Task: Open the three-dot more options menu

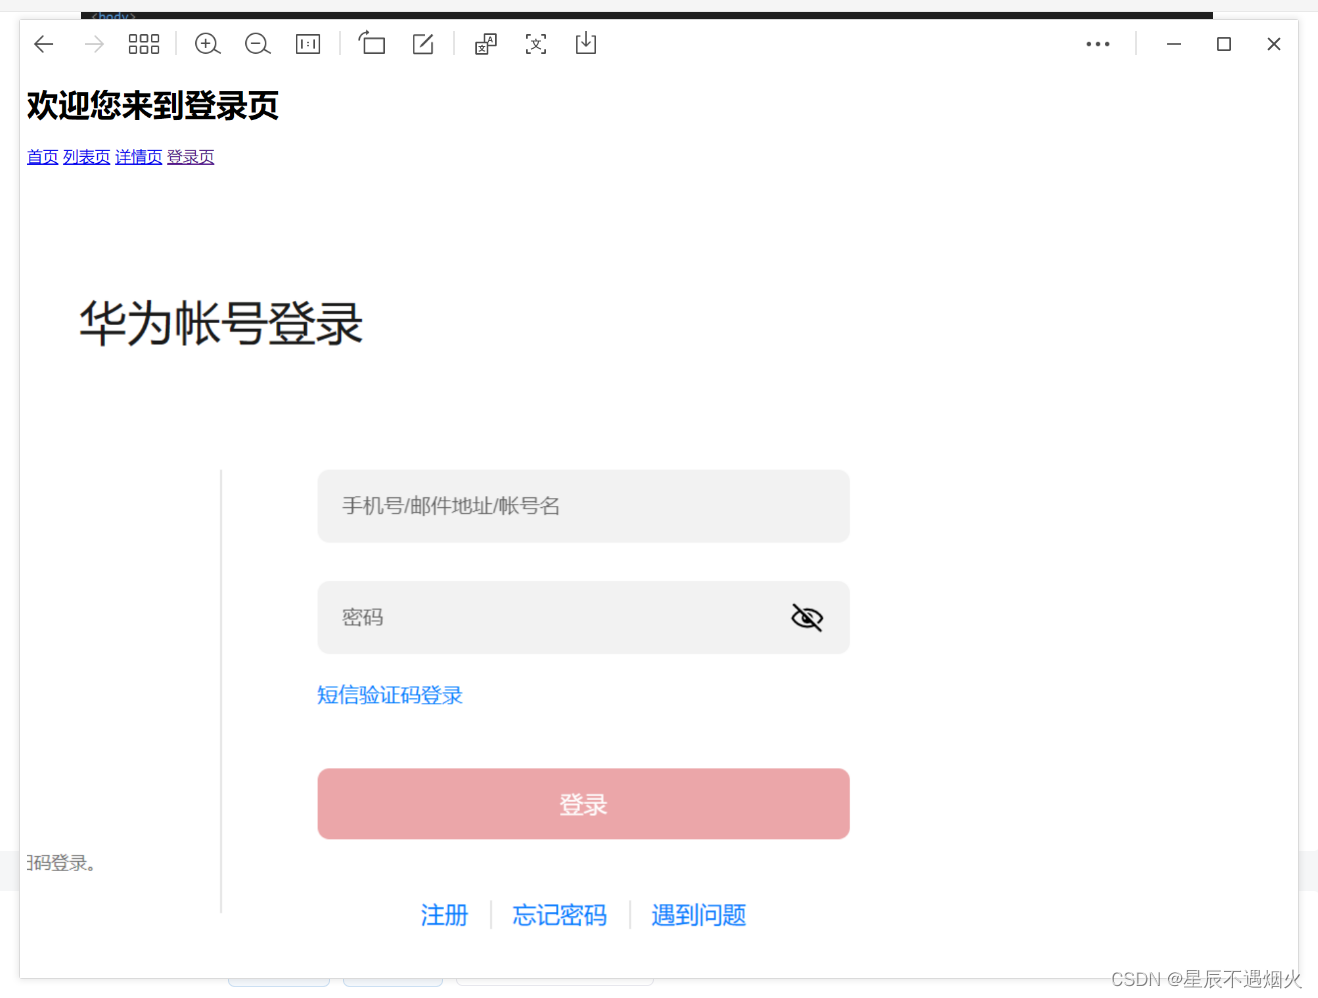Action: click(x=1098, y=44)
